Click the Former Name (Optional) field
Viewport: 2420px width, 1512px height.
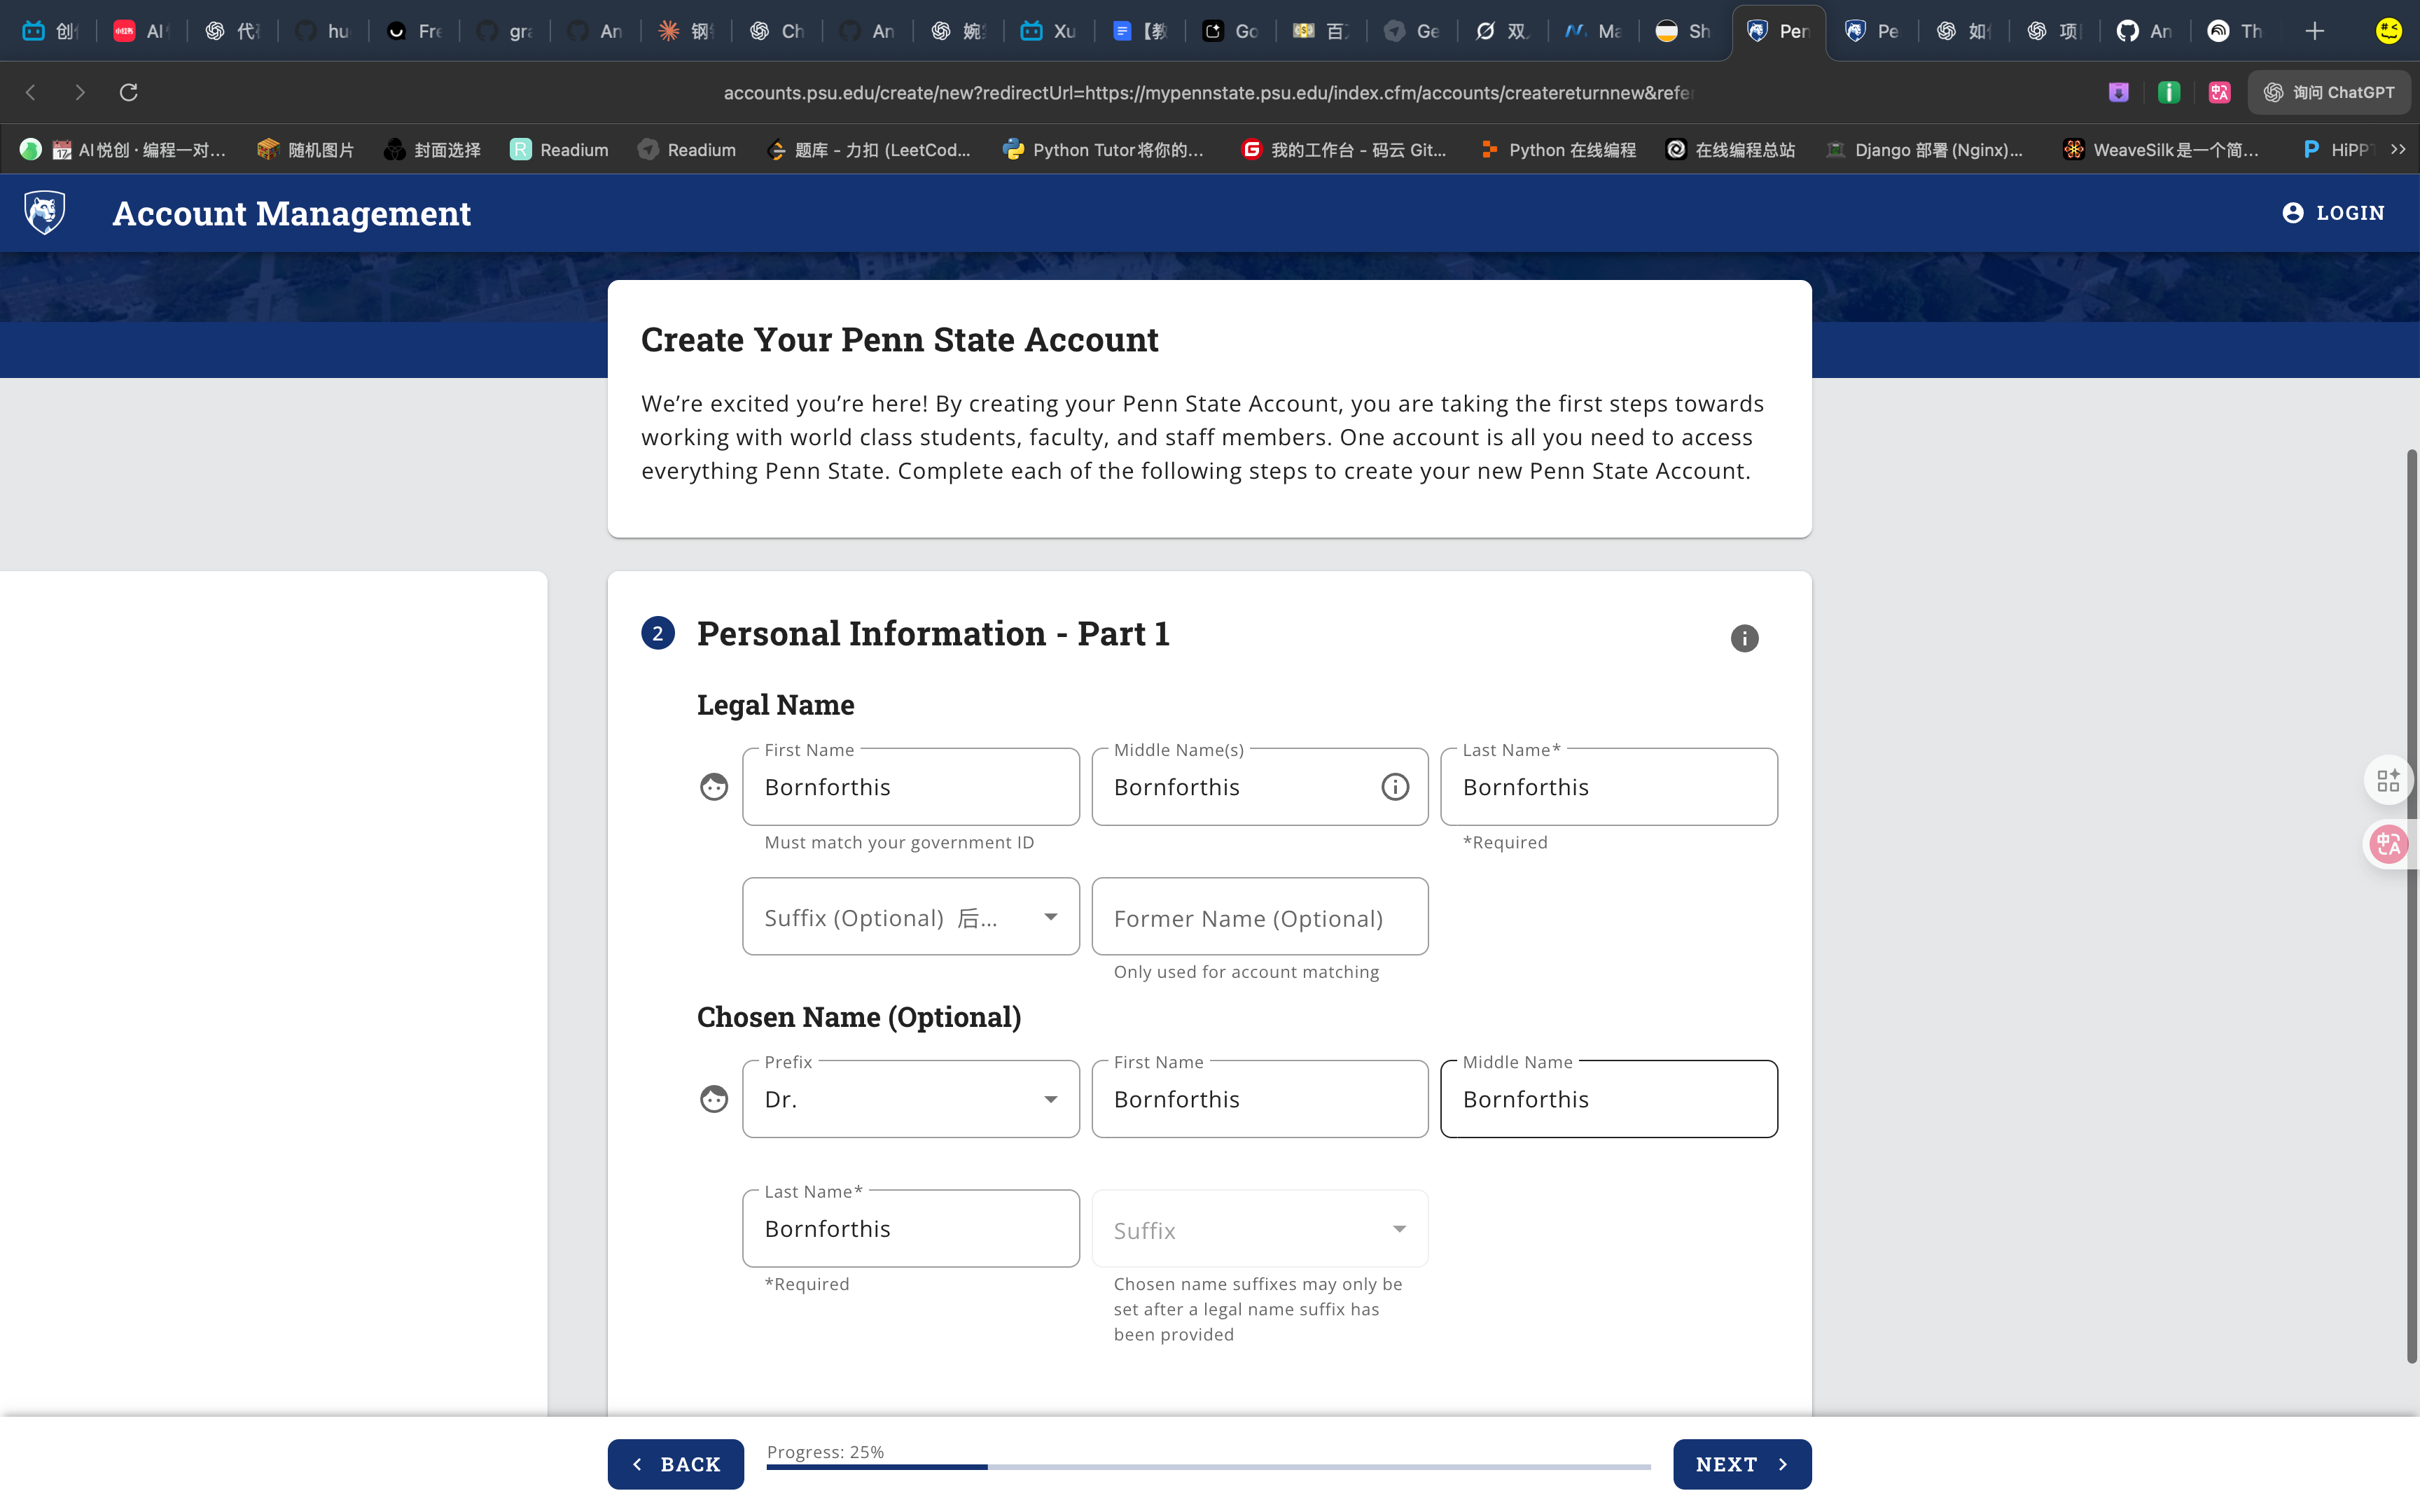pos(1260,916)
